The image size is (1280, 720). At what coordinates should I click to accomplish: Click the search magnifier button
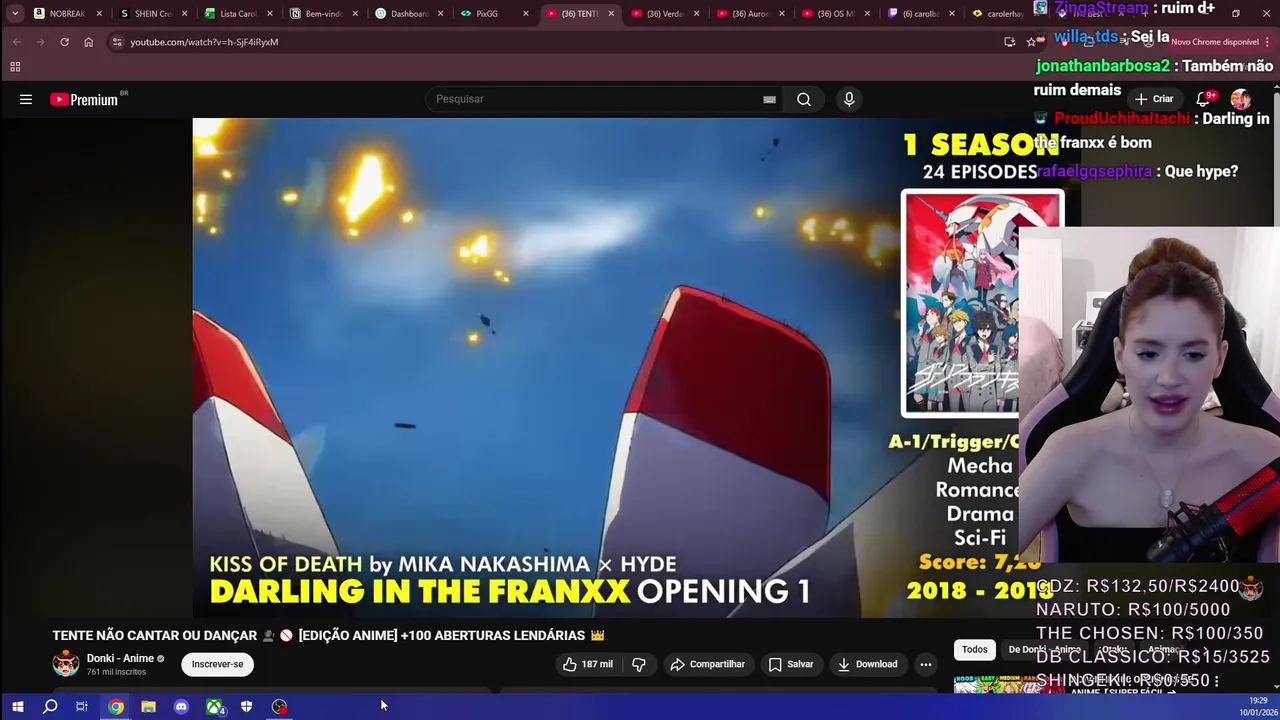pos(804,99)
